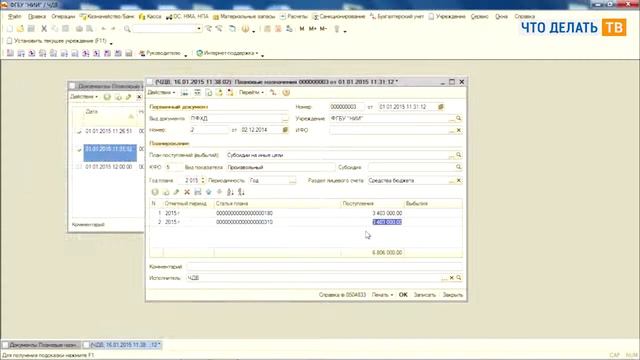This screenshot has width=640, height=360.
Task: Expand the main toolbar search combo dropdown
Action: tap(199, 29)
